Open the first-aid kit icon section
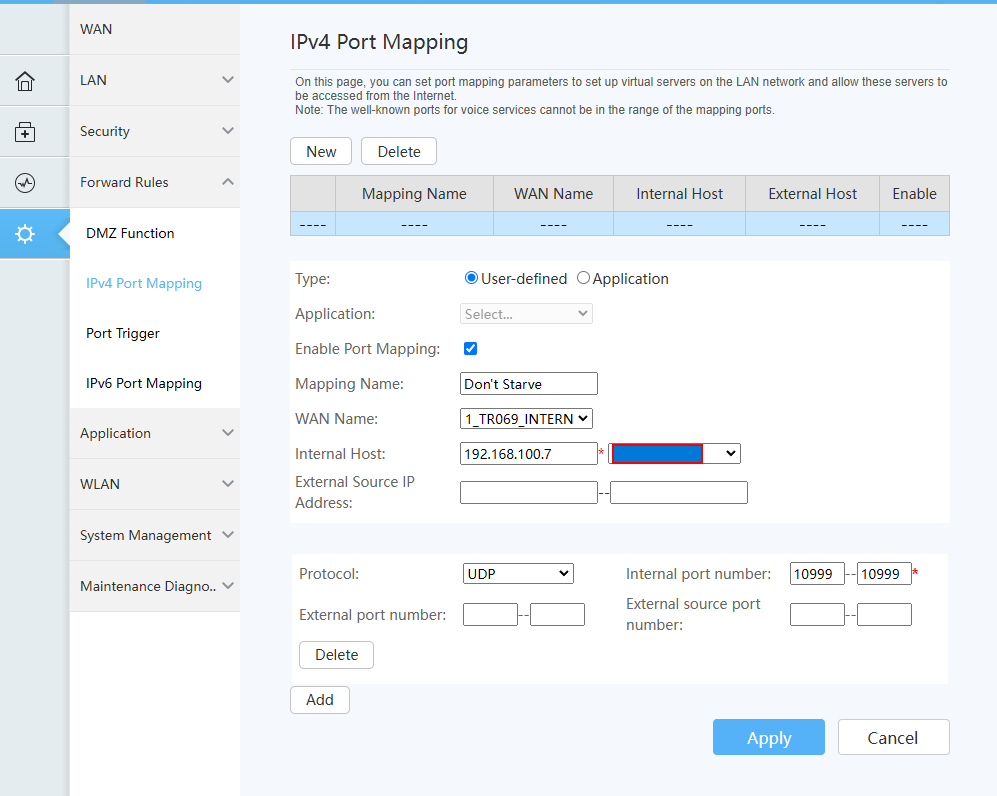This screenshot has height=796, width=997. [x=25, y=132]
